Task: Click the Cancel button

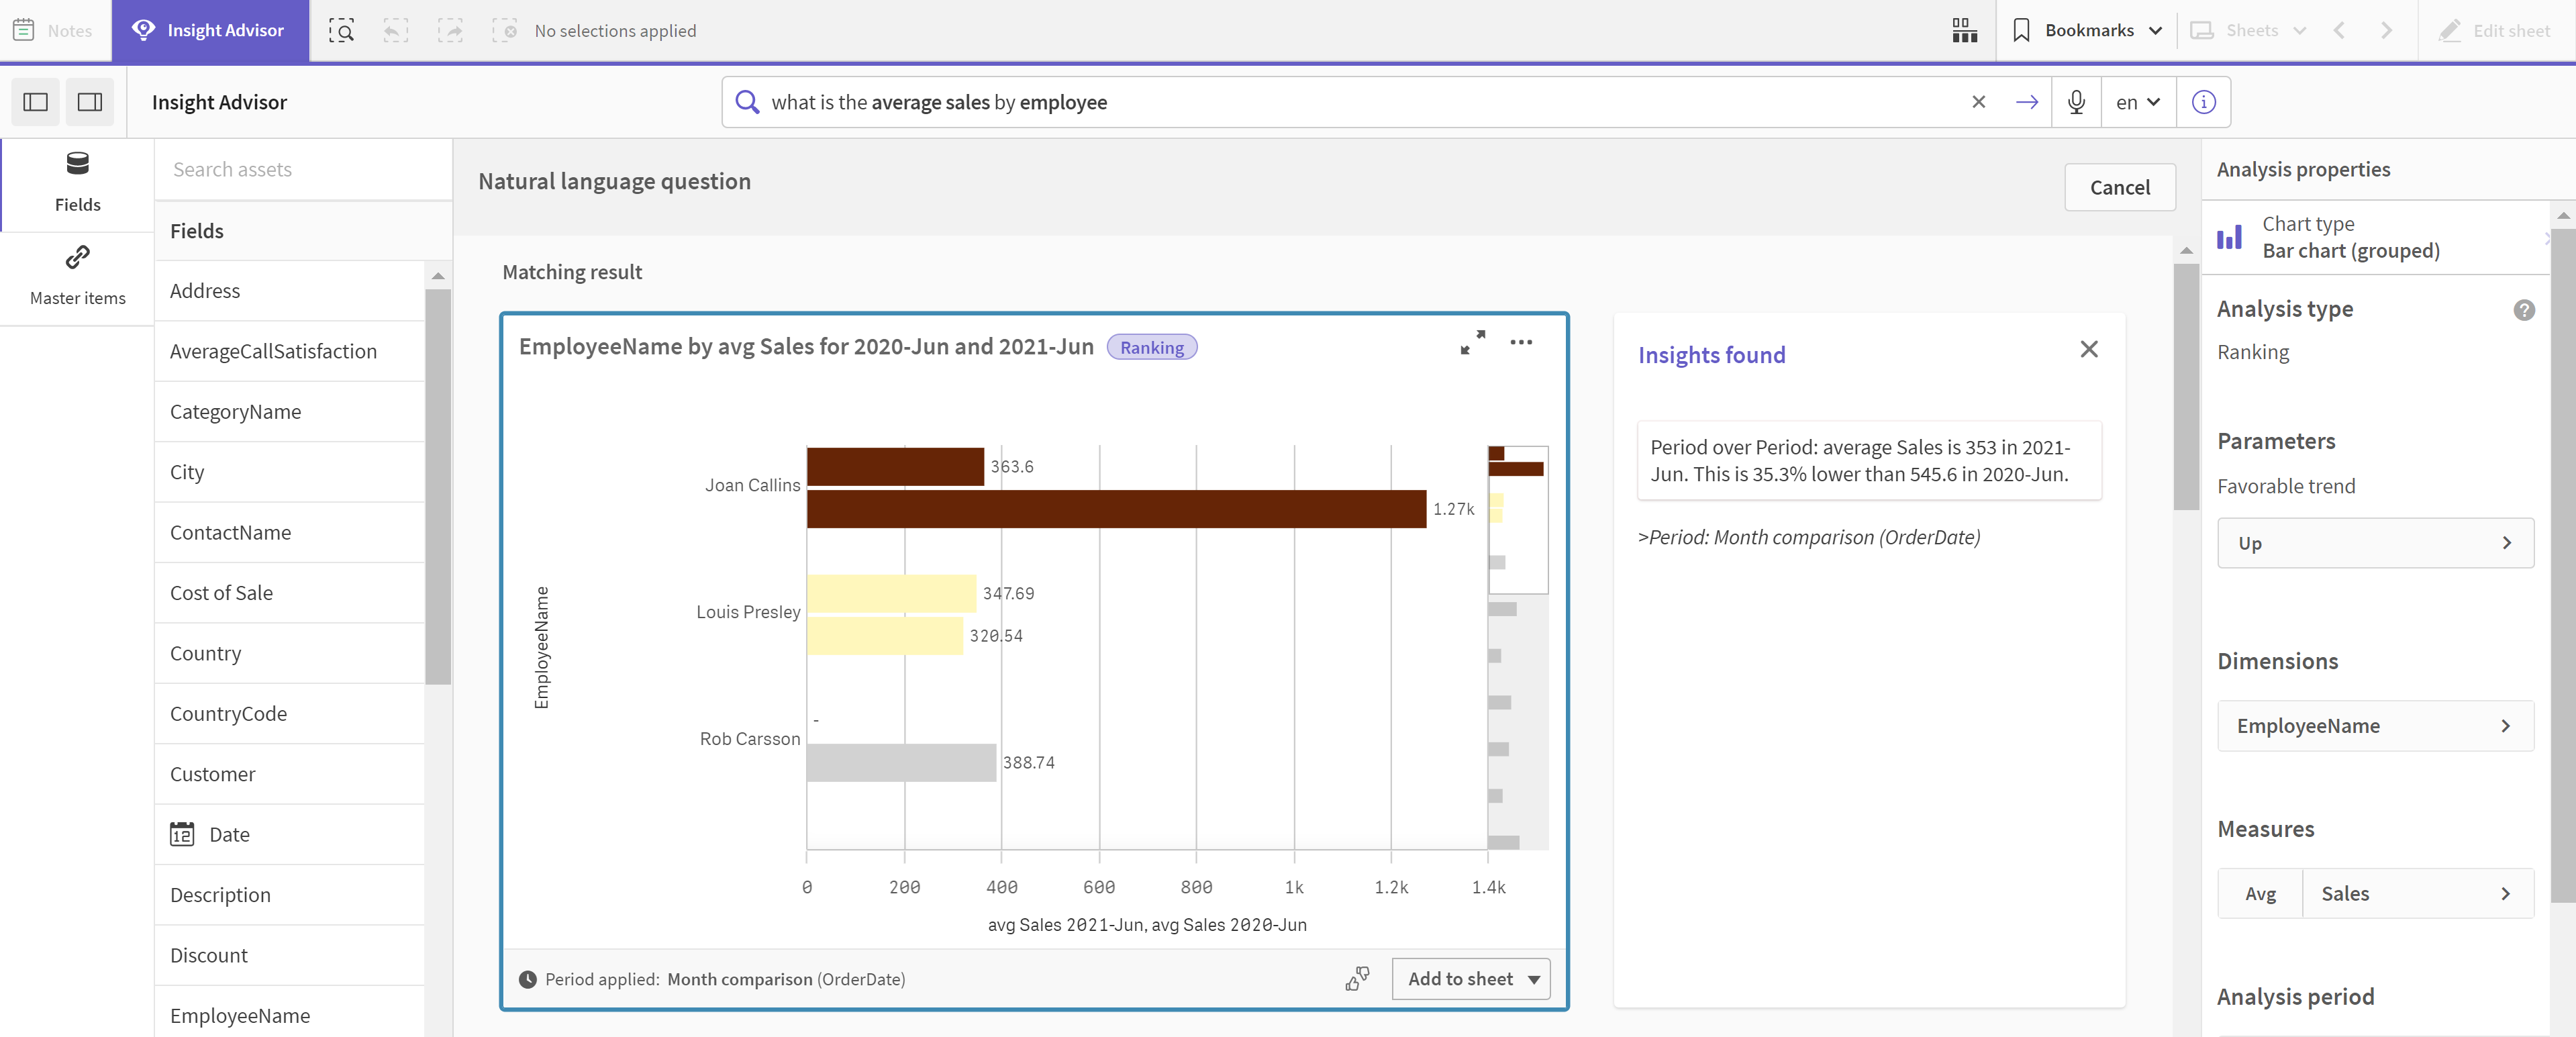Action: click(x=2120, y=187)
